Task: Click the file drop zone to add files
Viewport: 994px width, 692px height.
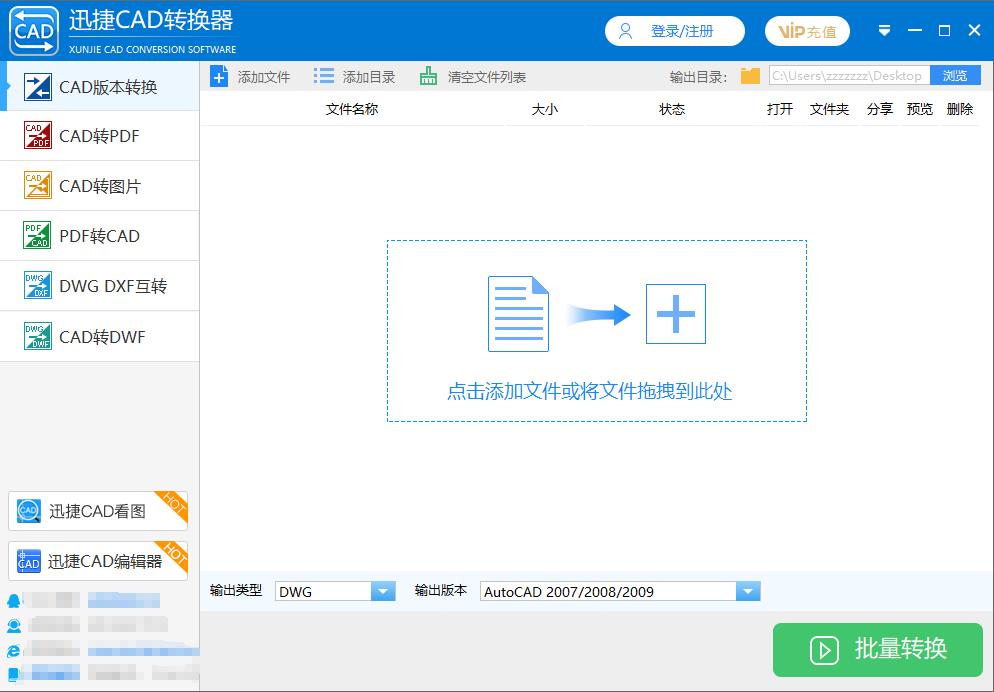Action: point(596,330)
